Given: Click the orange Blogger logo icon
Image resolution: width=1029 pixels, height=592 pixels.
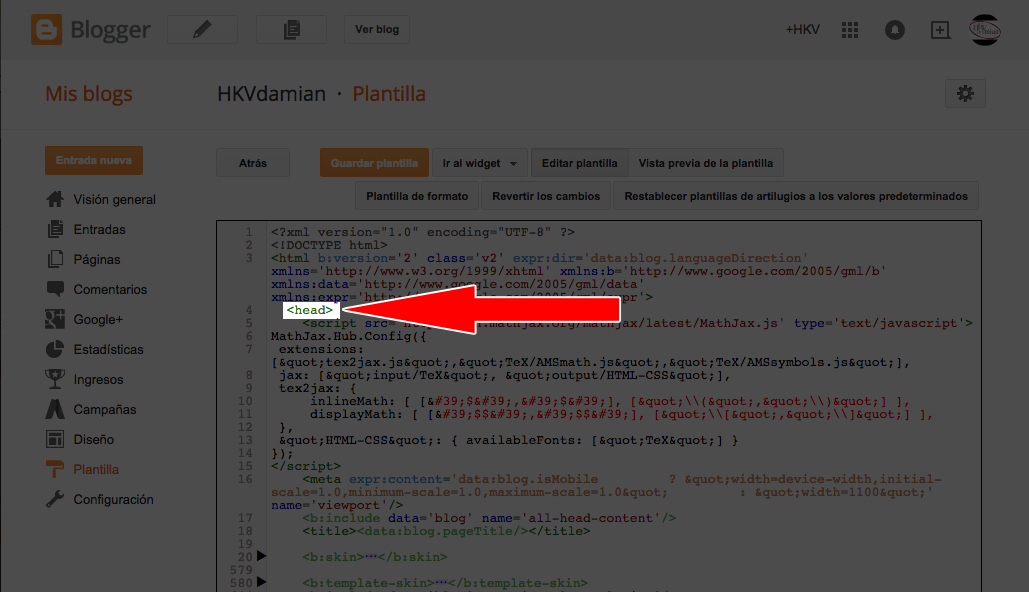Looking at the screenshot, I should coord(47,30).
